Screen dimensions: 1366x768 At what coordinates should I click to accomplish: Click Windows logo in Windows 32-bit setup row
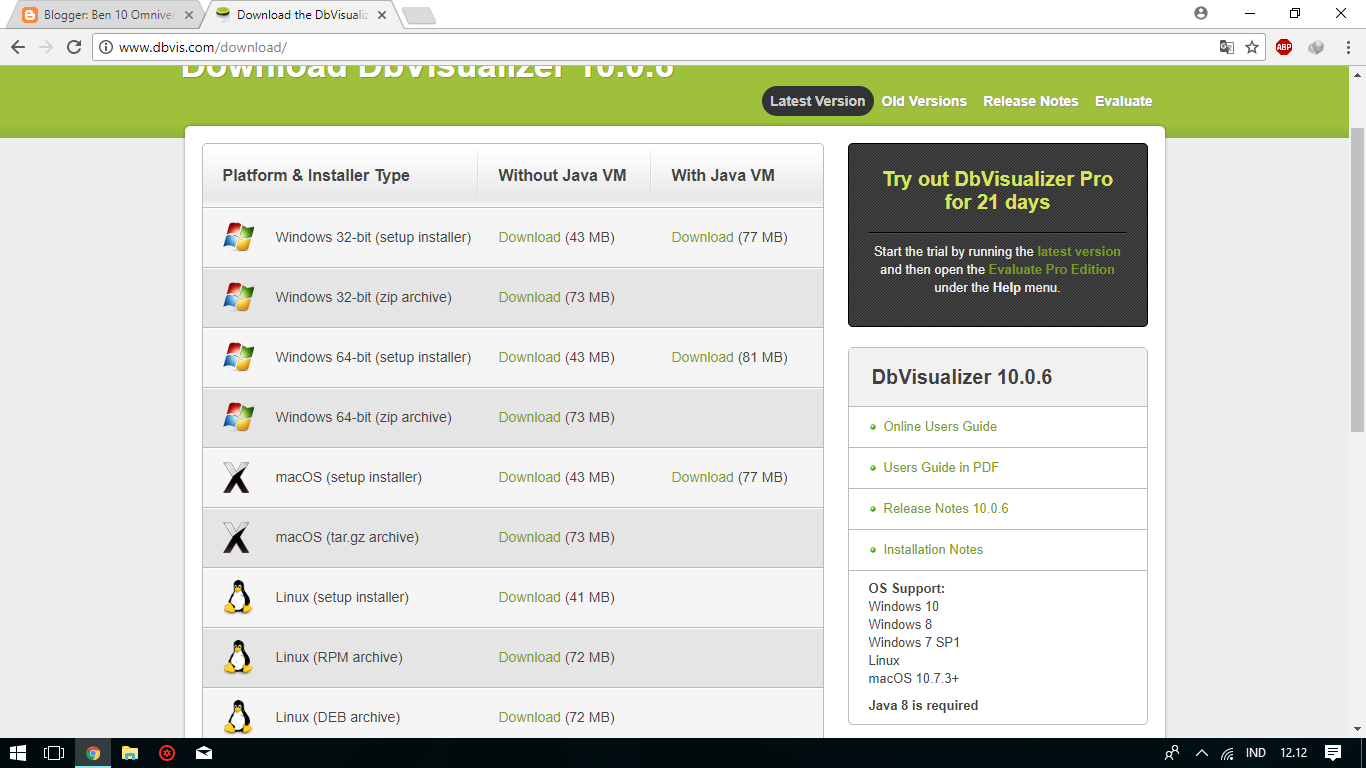238,237
